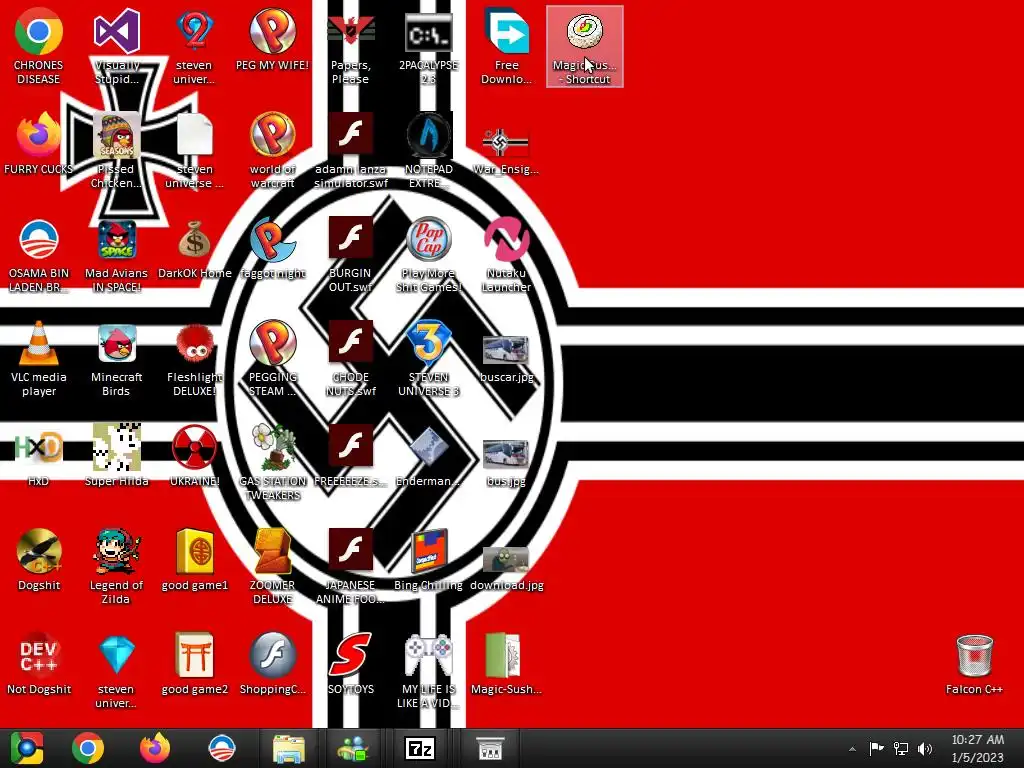This screenshot has height=768, width=1024.
Task: Open the ZOOMER DELUXE desktop icon
Action: 272,566
